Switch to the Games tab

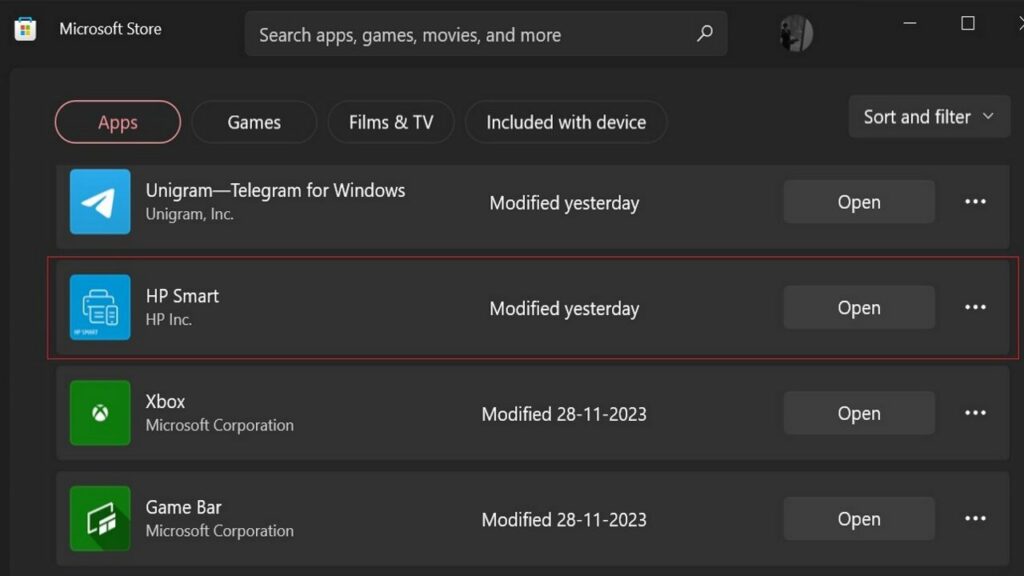(x=253, y=121)
